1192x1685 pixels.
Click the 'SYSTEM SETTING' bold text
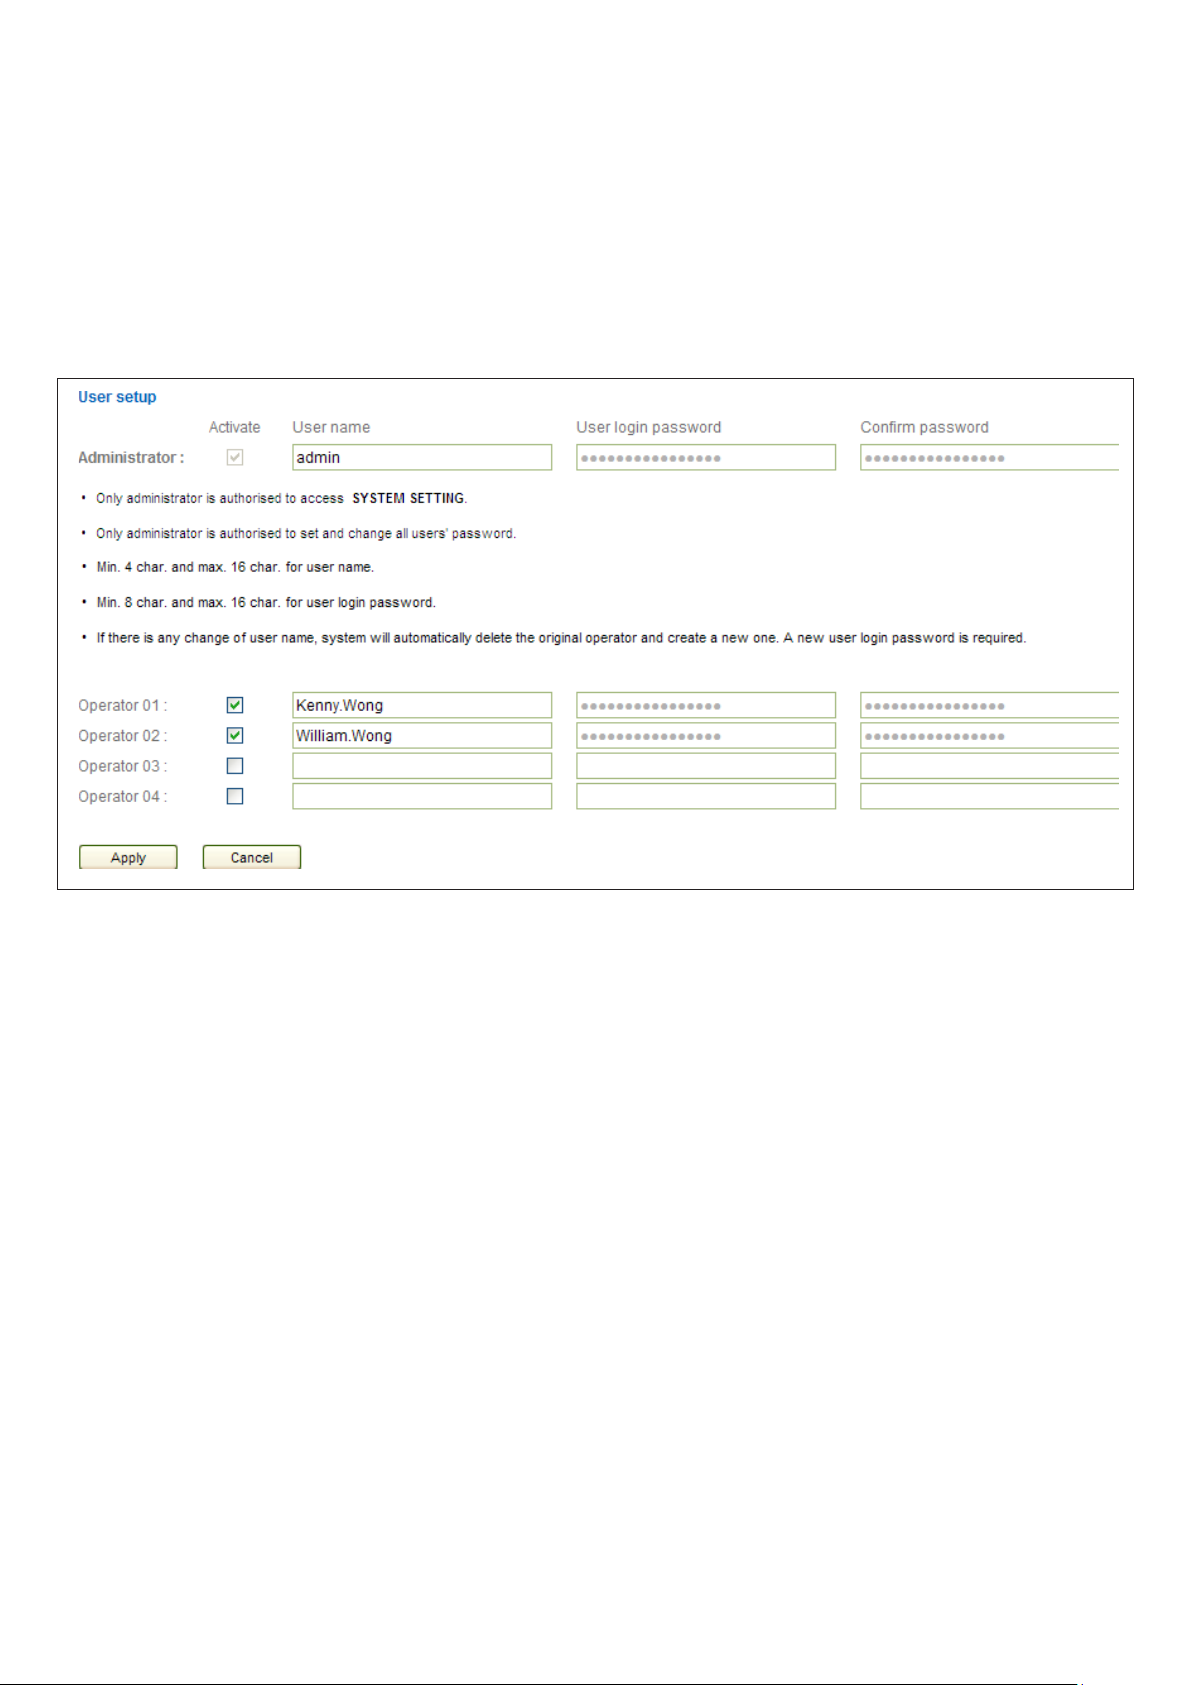(408, 498)
